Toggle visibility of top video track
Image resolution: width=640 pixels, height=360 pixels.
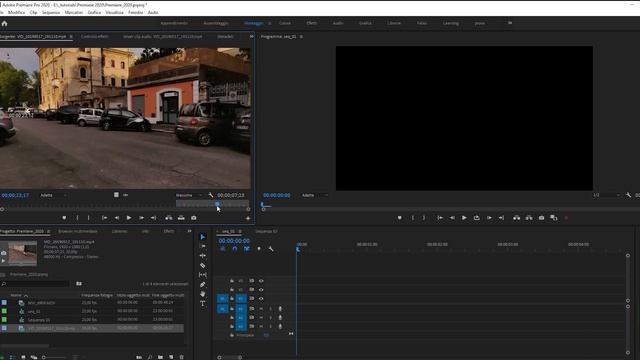[261, 281]
